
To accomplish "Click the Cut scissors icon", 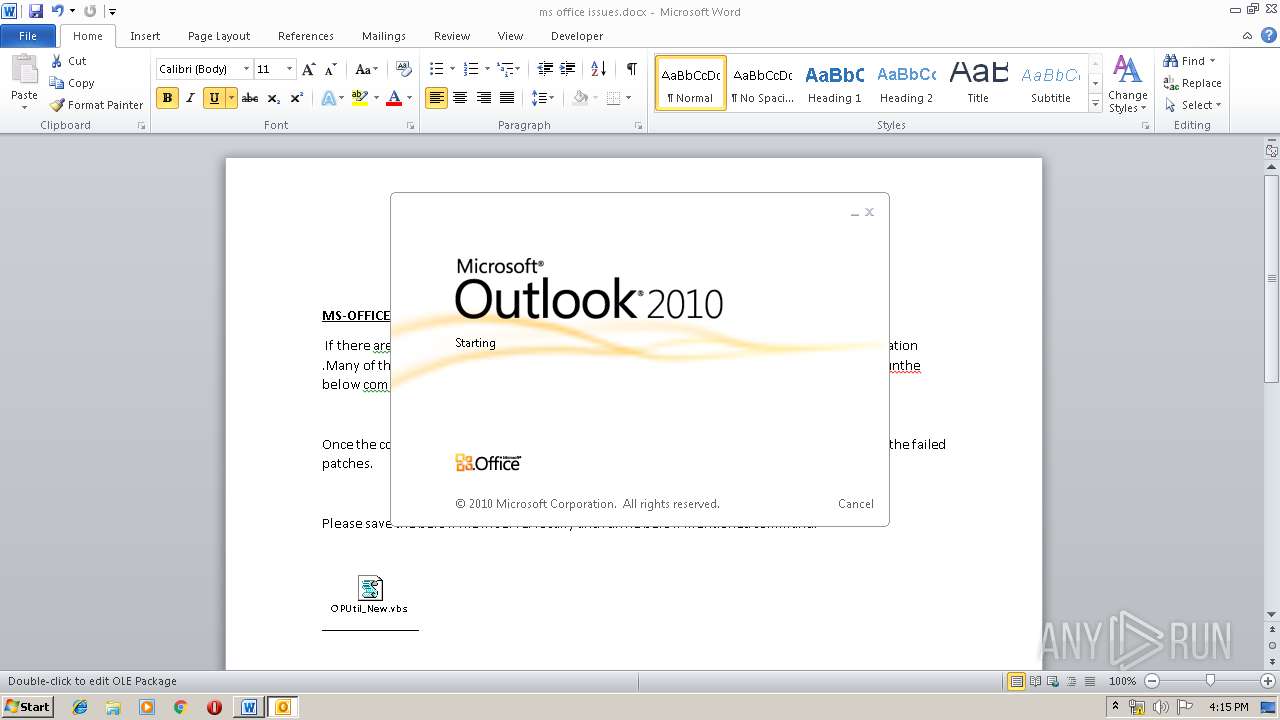I will tap(57, 61).
